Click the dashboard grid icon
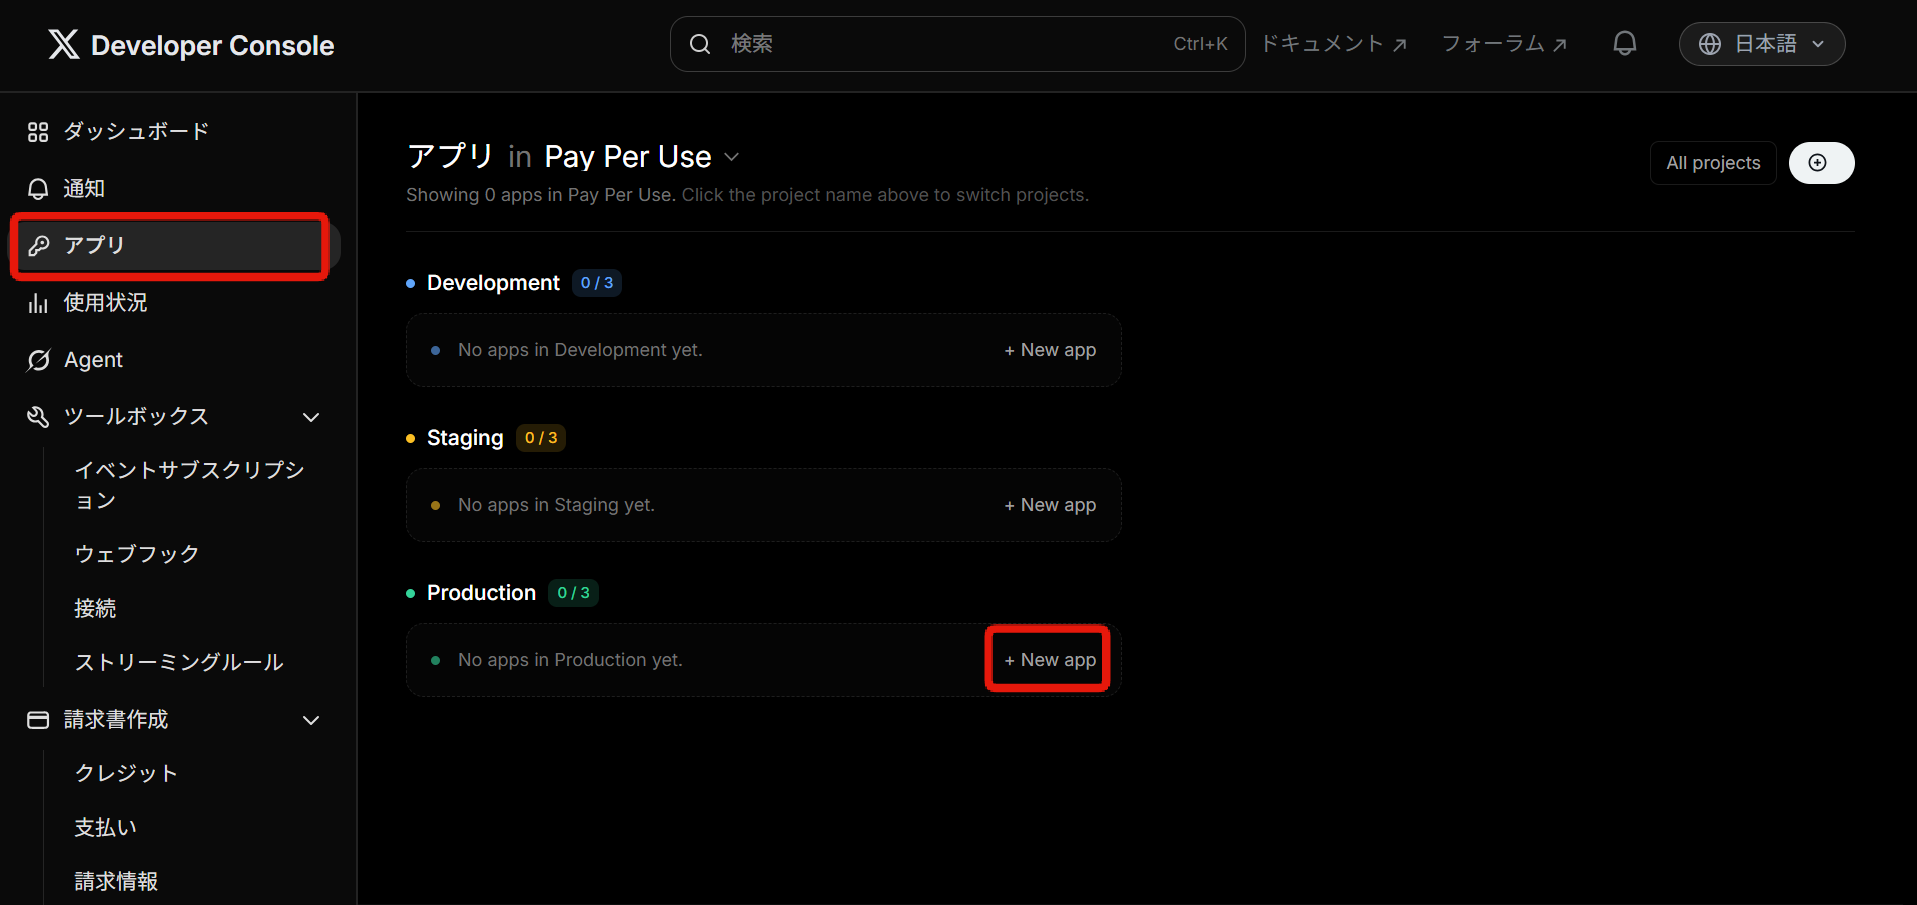This screenshot has width=1917, height=905. coord(38,132)
